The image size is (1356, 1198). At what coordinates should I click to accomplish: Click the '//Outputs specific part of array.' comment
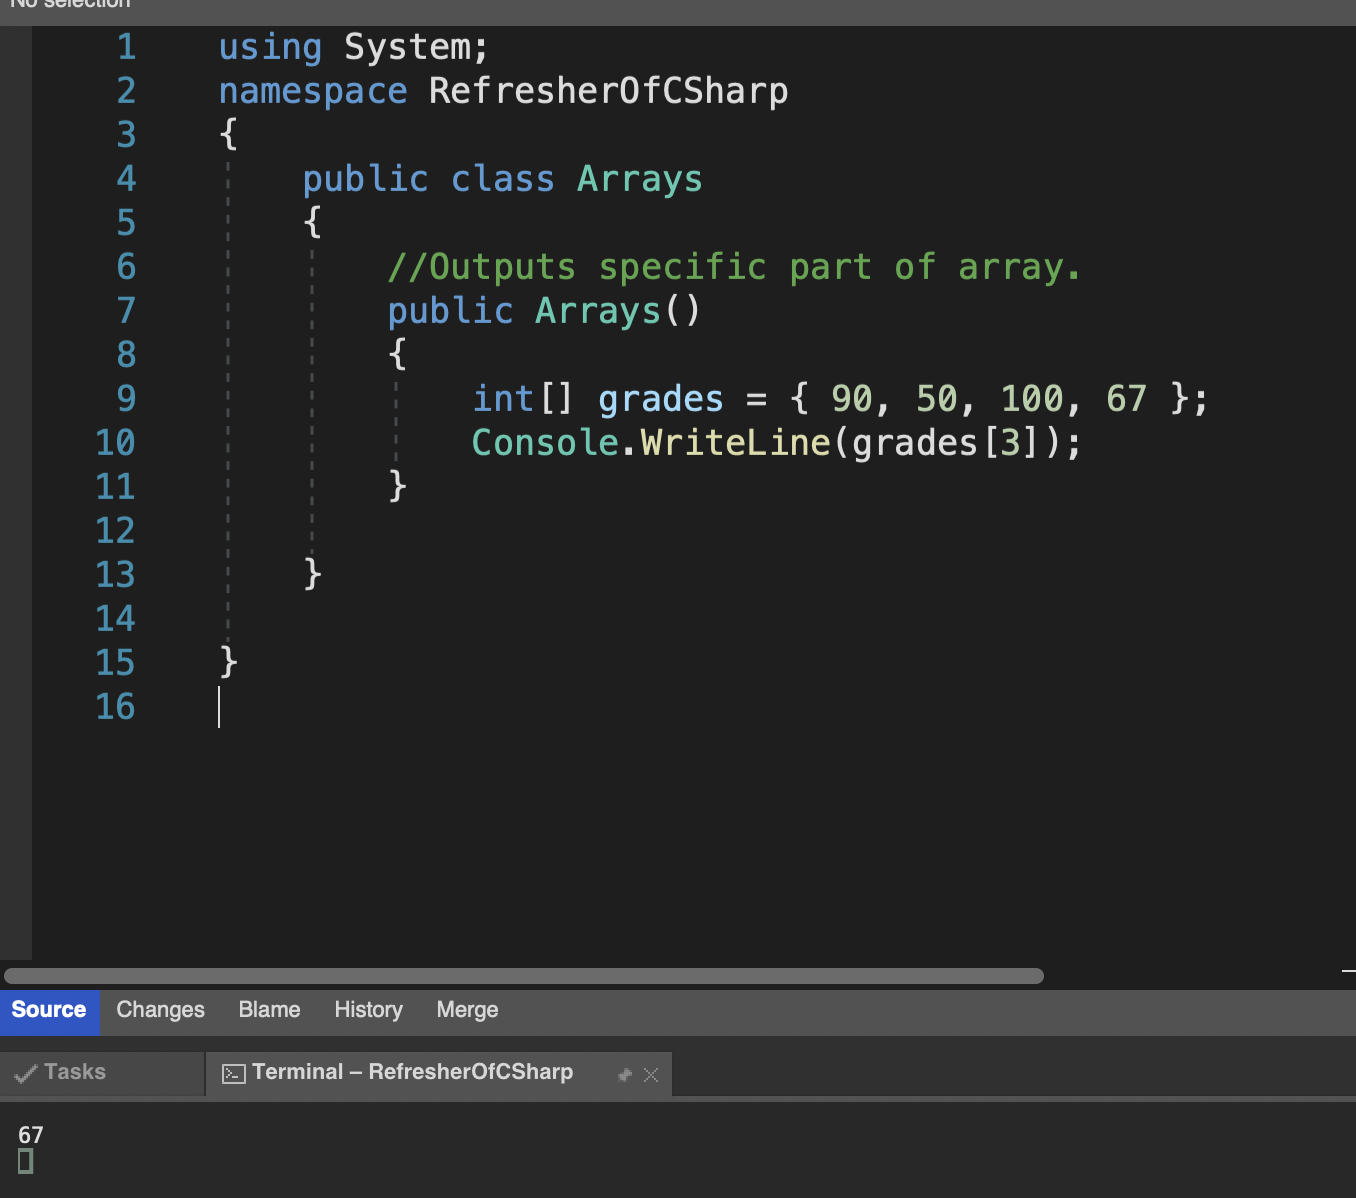coord(735,267)
